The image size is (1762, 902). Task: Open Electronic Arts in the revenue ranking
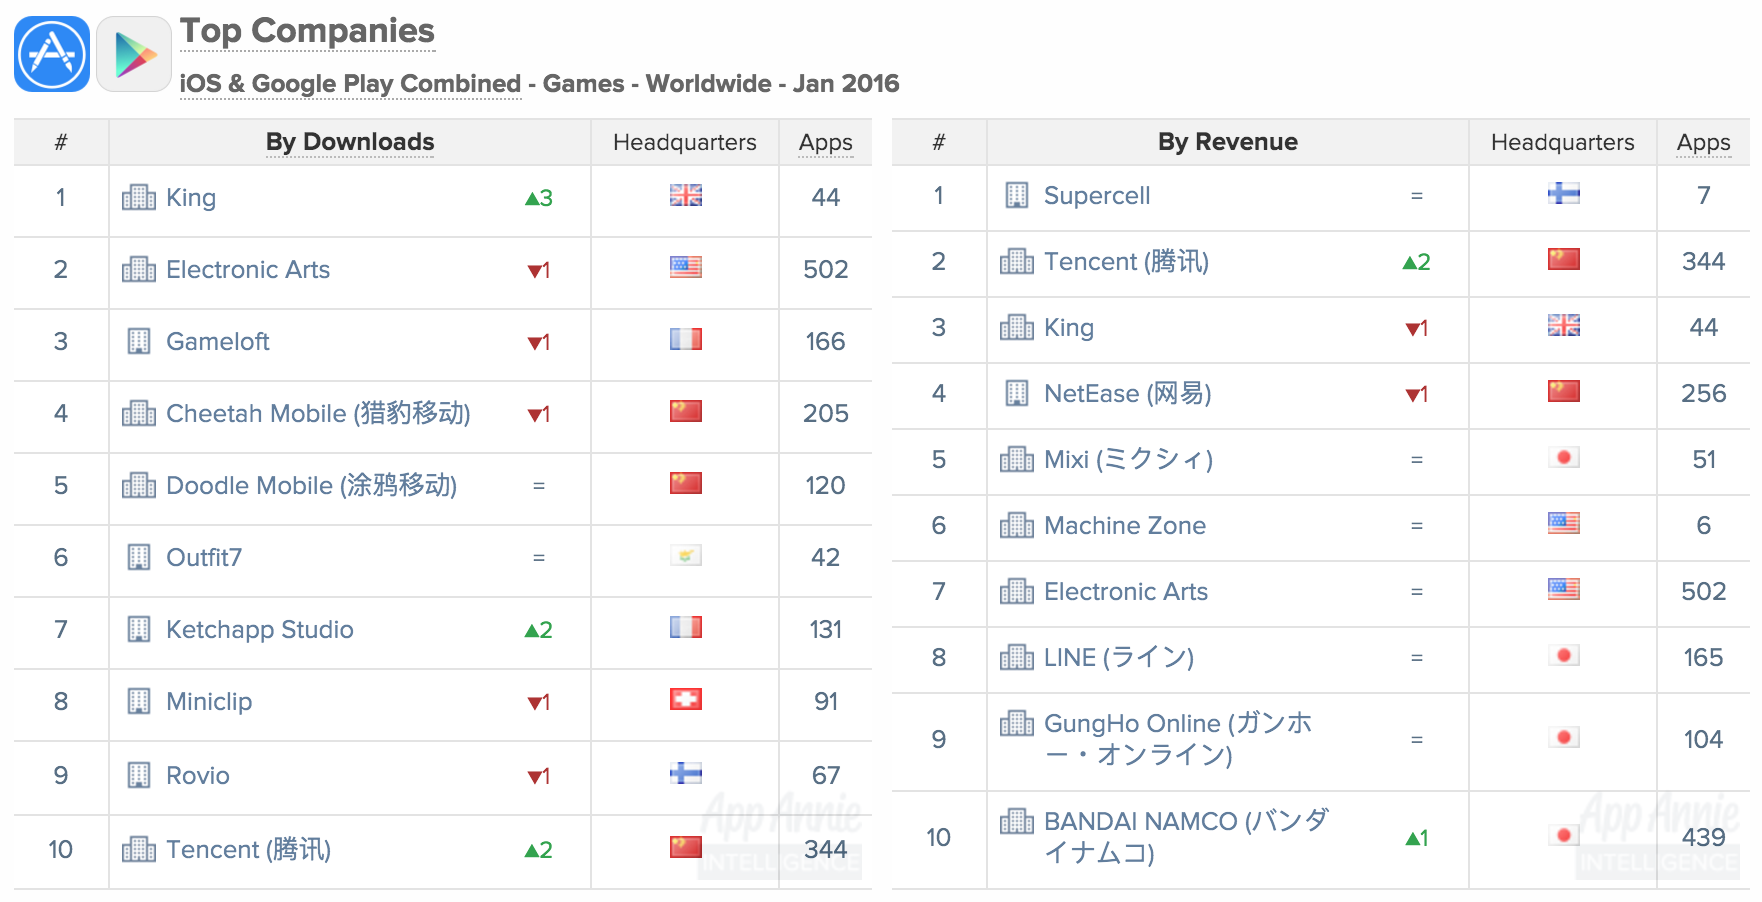pos(1126,592)
